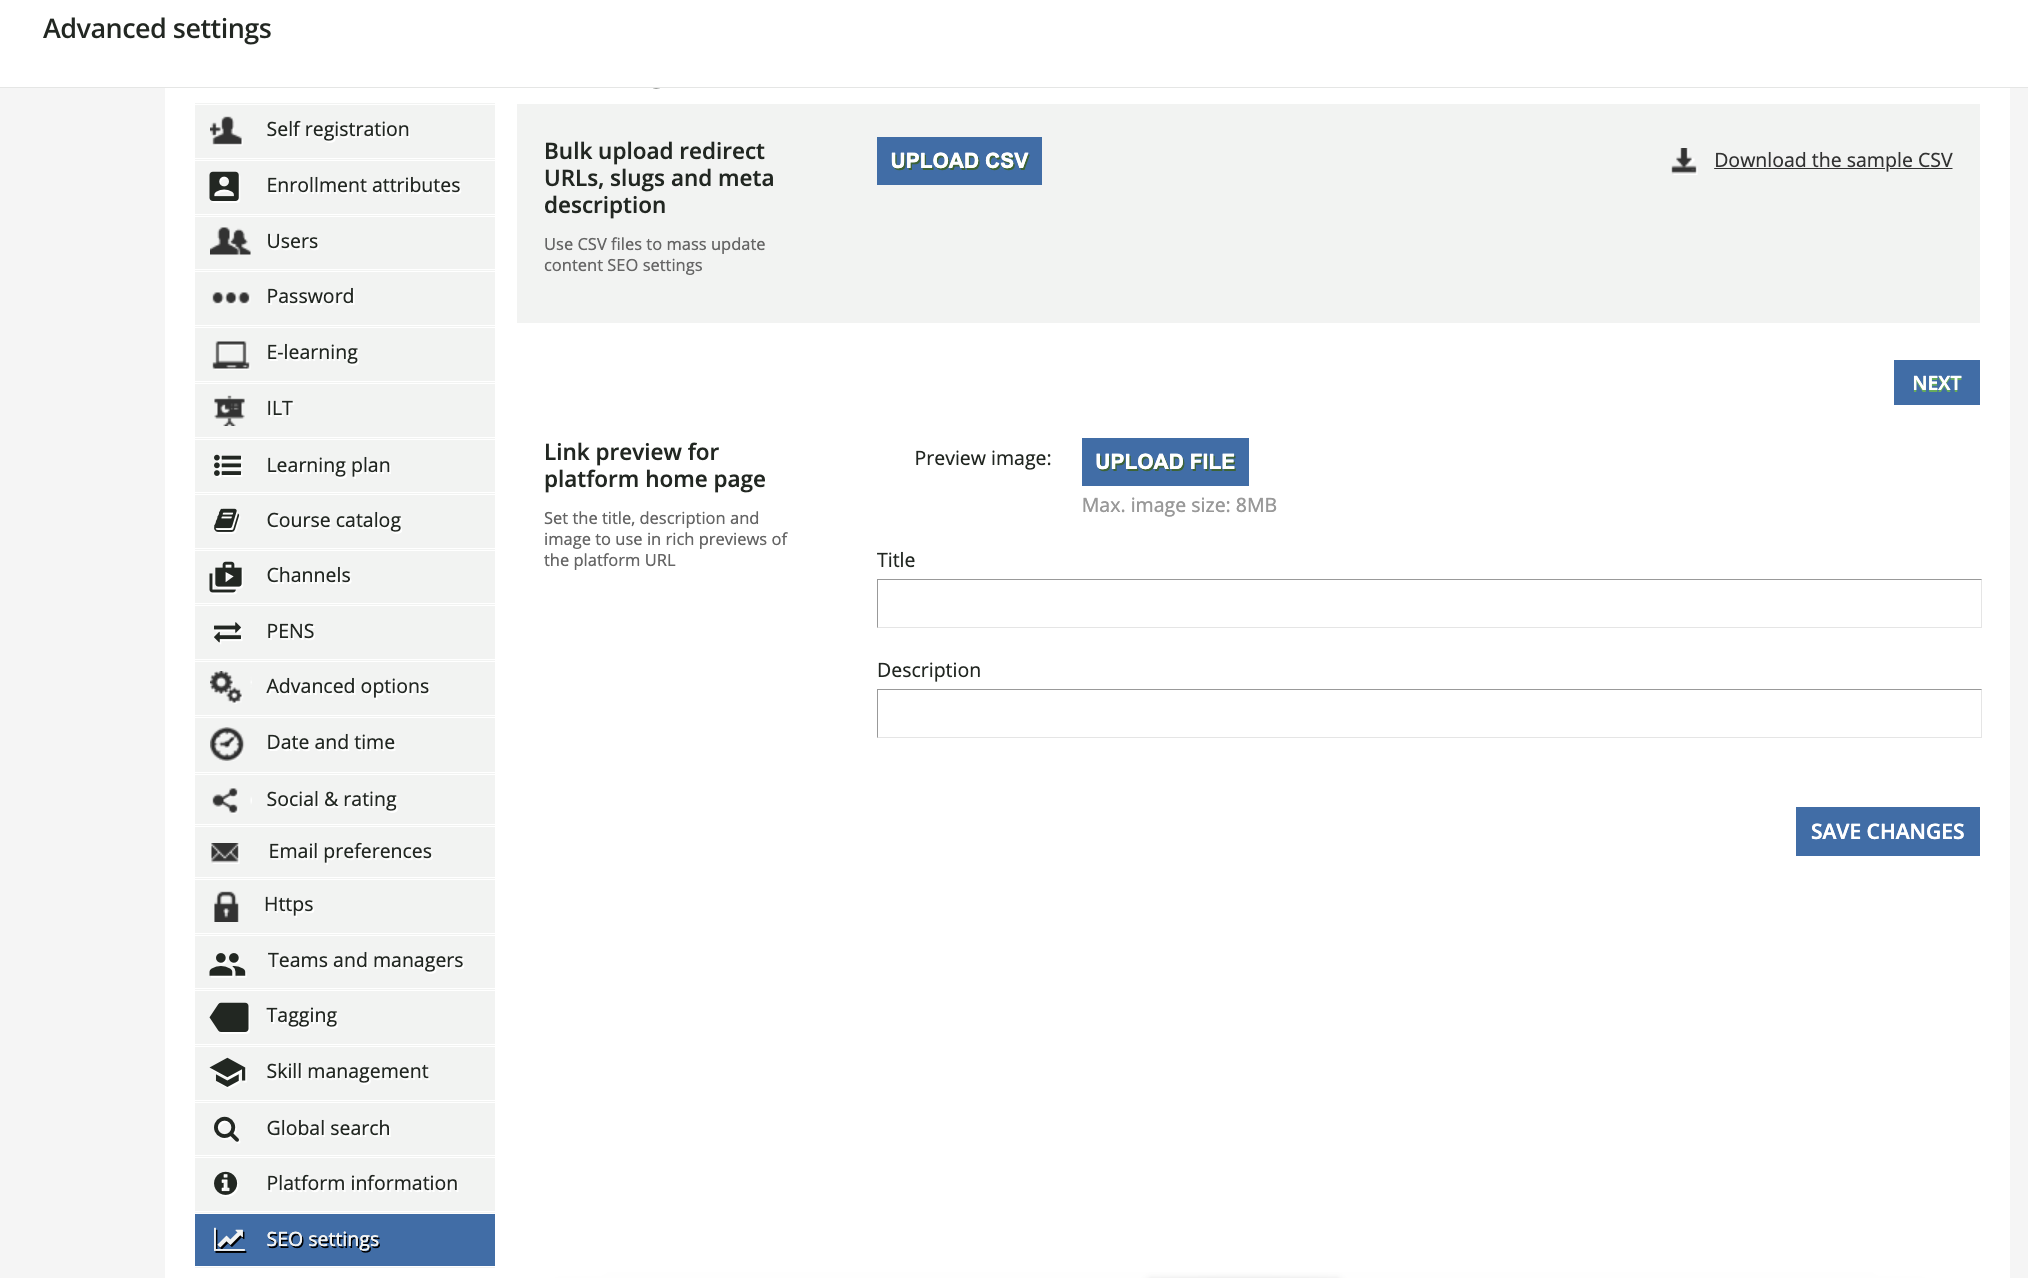Open the Platform information section
The image size is (2028, 1278).
click(x=361, y=1183)
